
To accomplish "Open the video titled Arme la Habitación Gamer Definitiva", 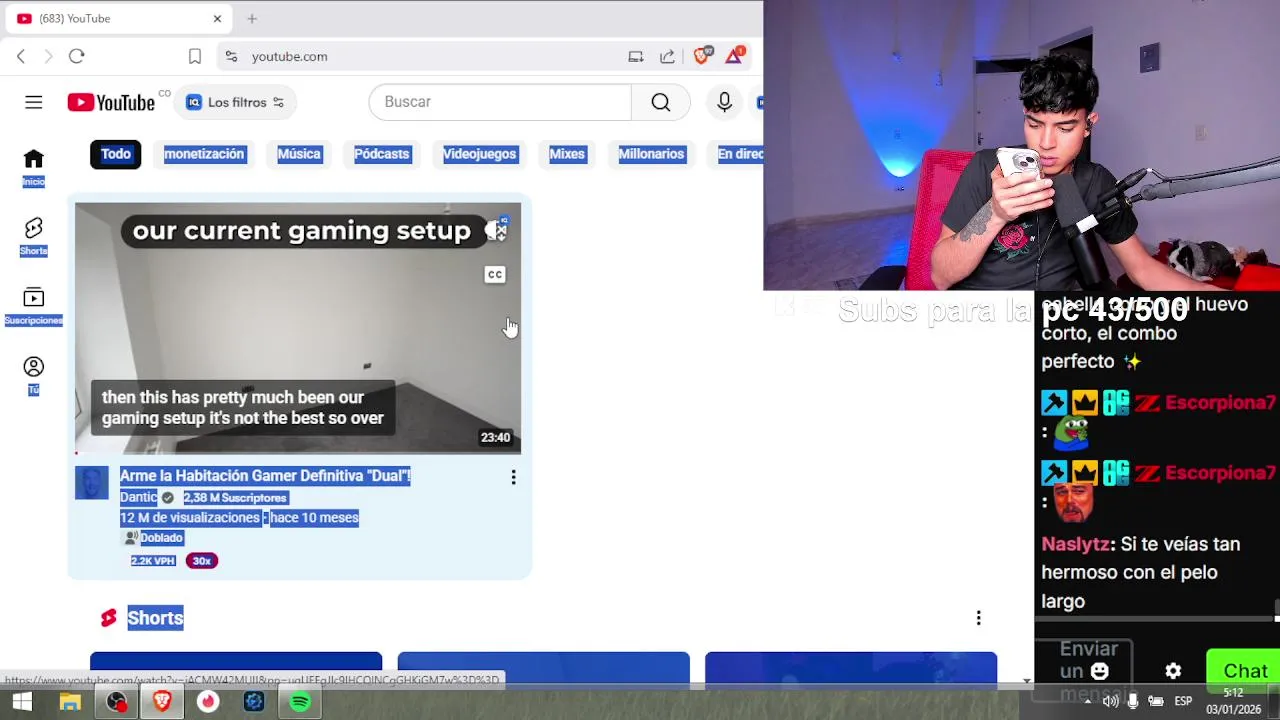I will tap(265, 476).
